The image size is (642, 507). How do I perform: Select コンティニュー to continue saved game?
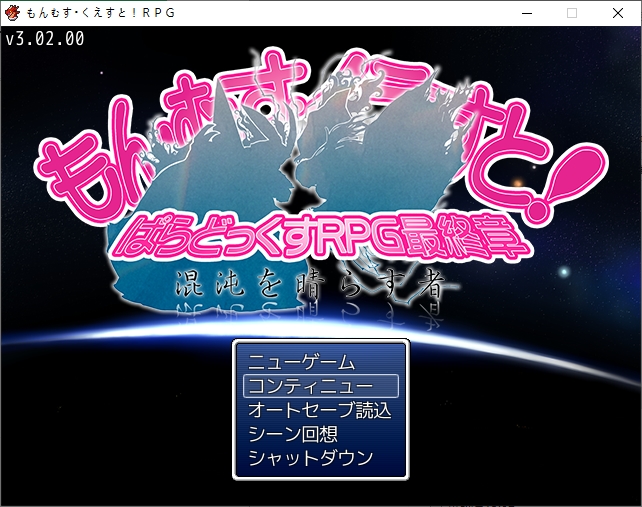[x=321, y=386]
